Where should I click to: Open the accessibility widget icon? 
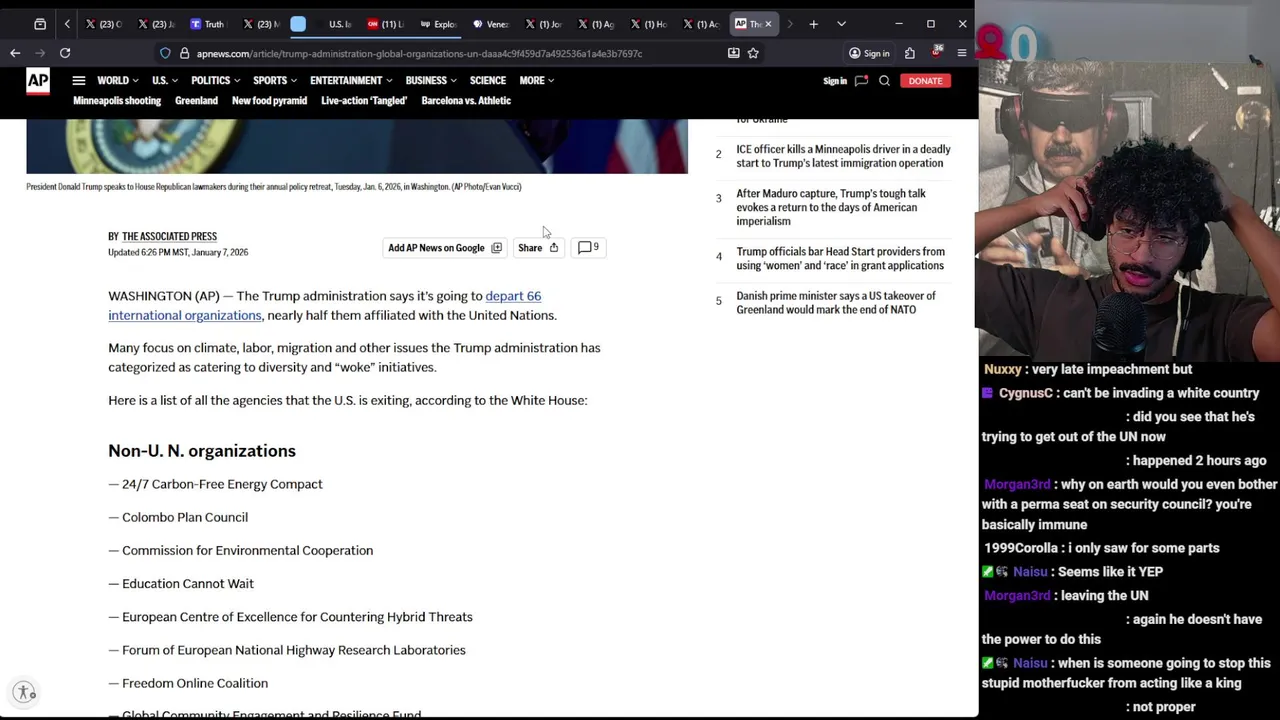click(x=24, y=692)
